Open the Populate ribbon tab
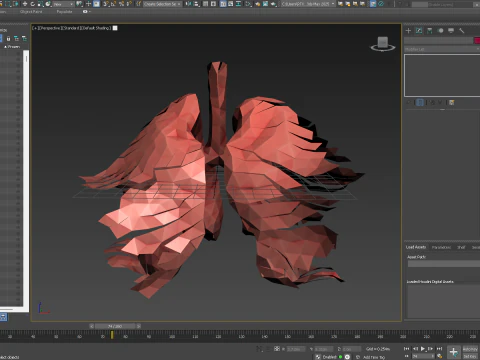This screenshot has height=360, width=480. [x=64, y=12]
